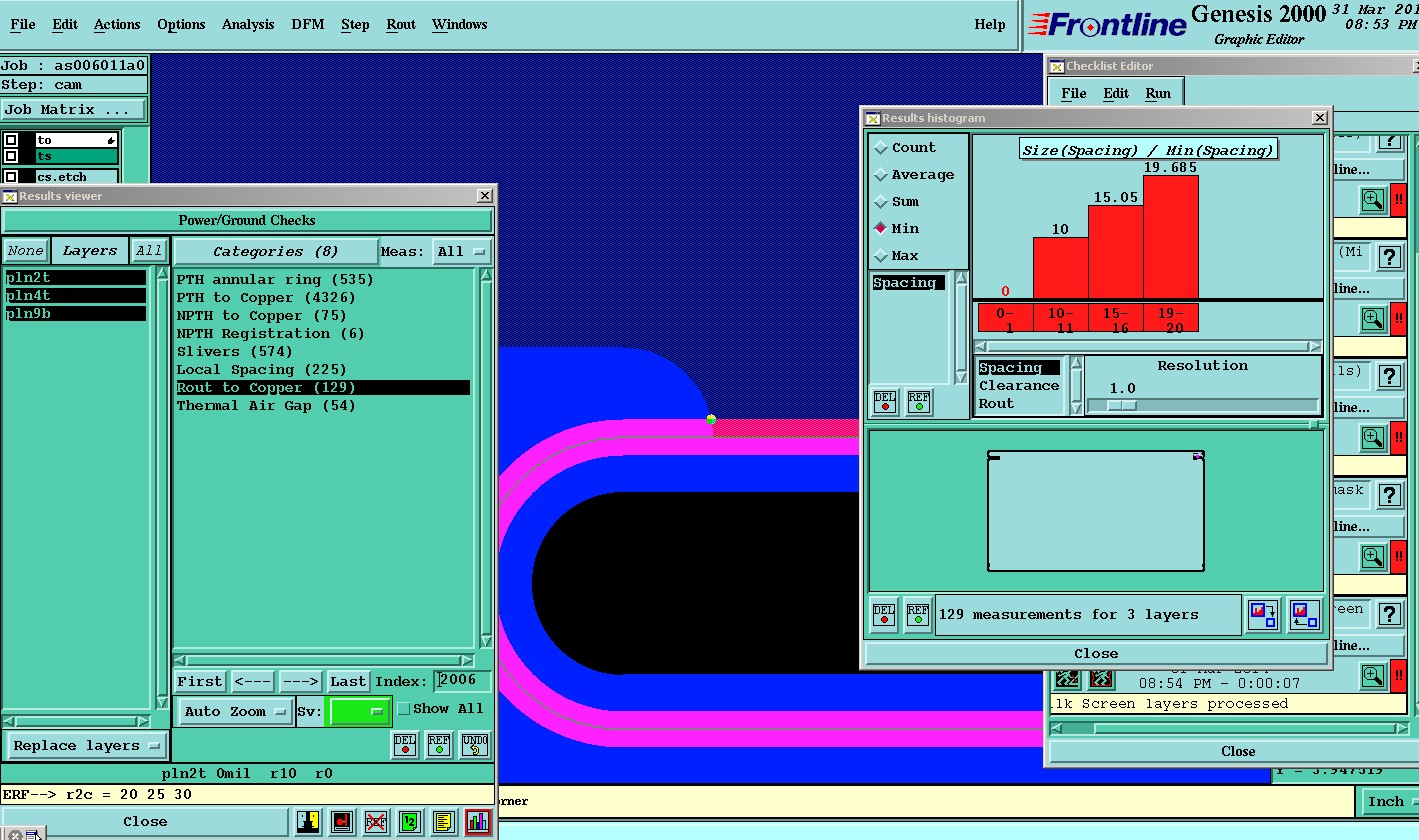The height and width of the screenshot is (840, 1419).
Task: Select the Average radio option
Action: (x=914, y=175)
